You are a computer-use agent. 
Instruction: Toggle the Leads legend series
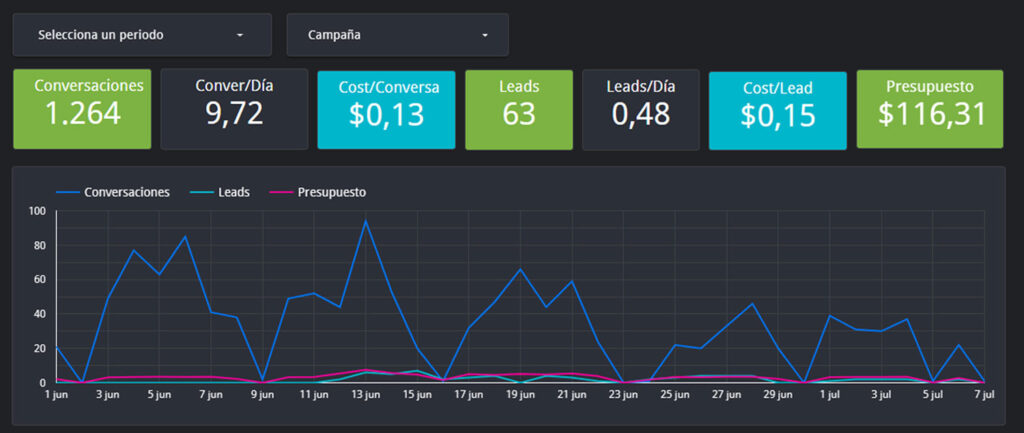[x=233, y=192]
